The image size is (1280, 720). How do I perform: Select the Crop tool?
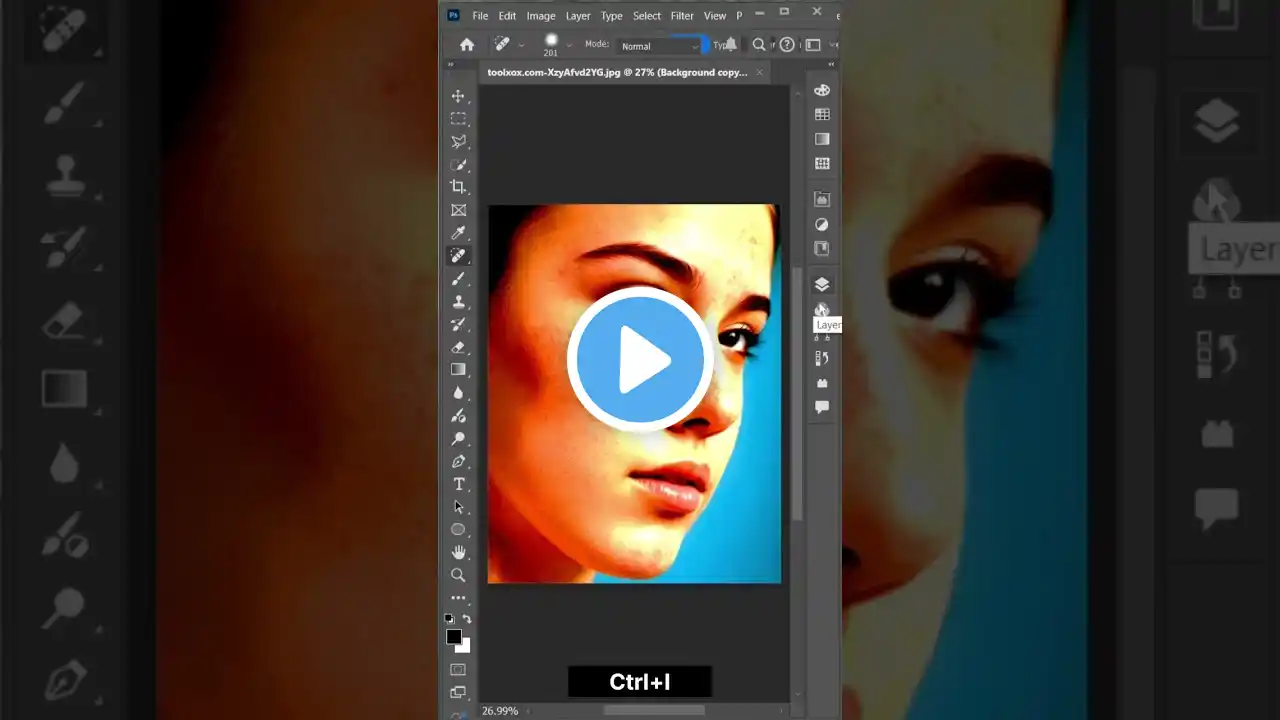click(x=458, y=187)
